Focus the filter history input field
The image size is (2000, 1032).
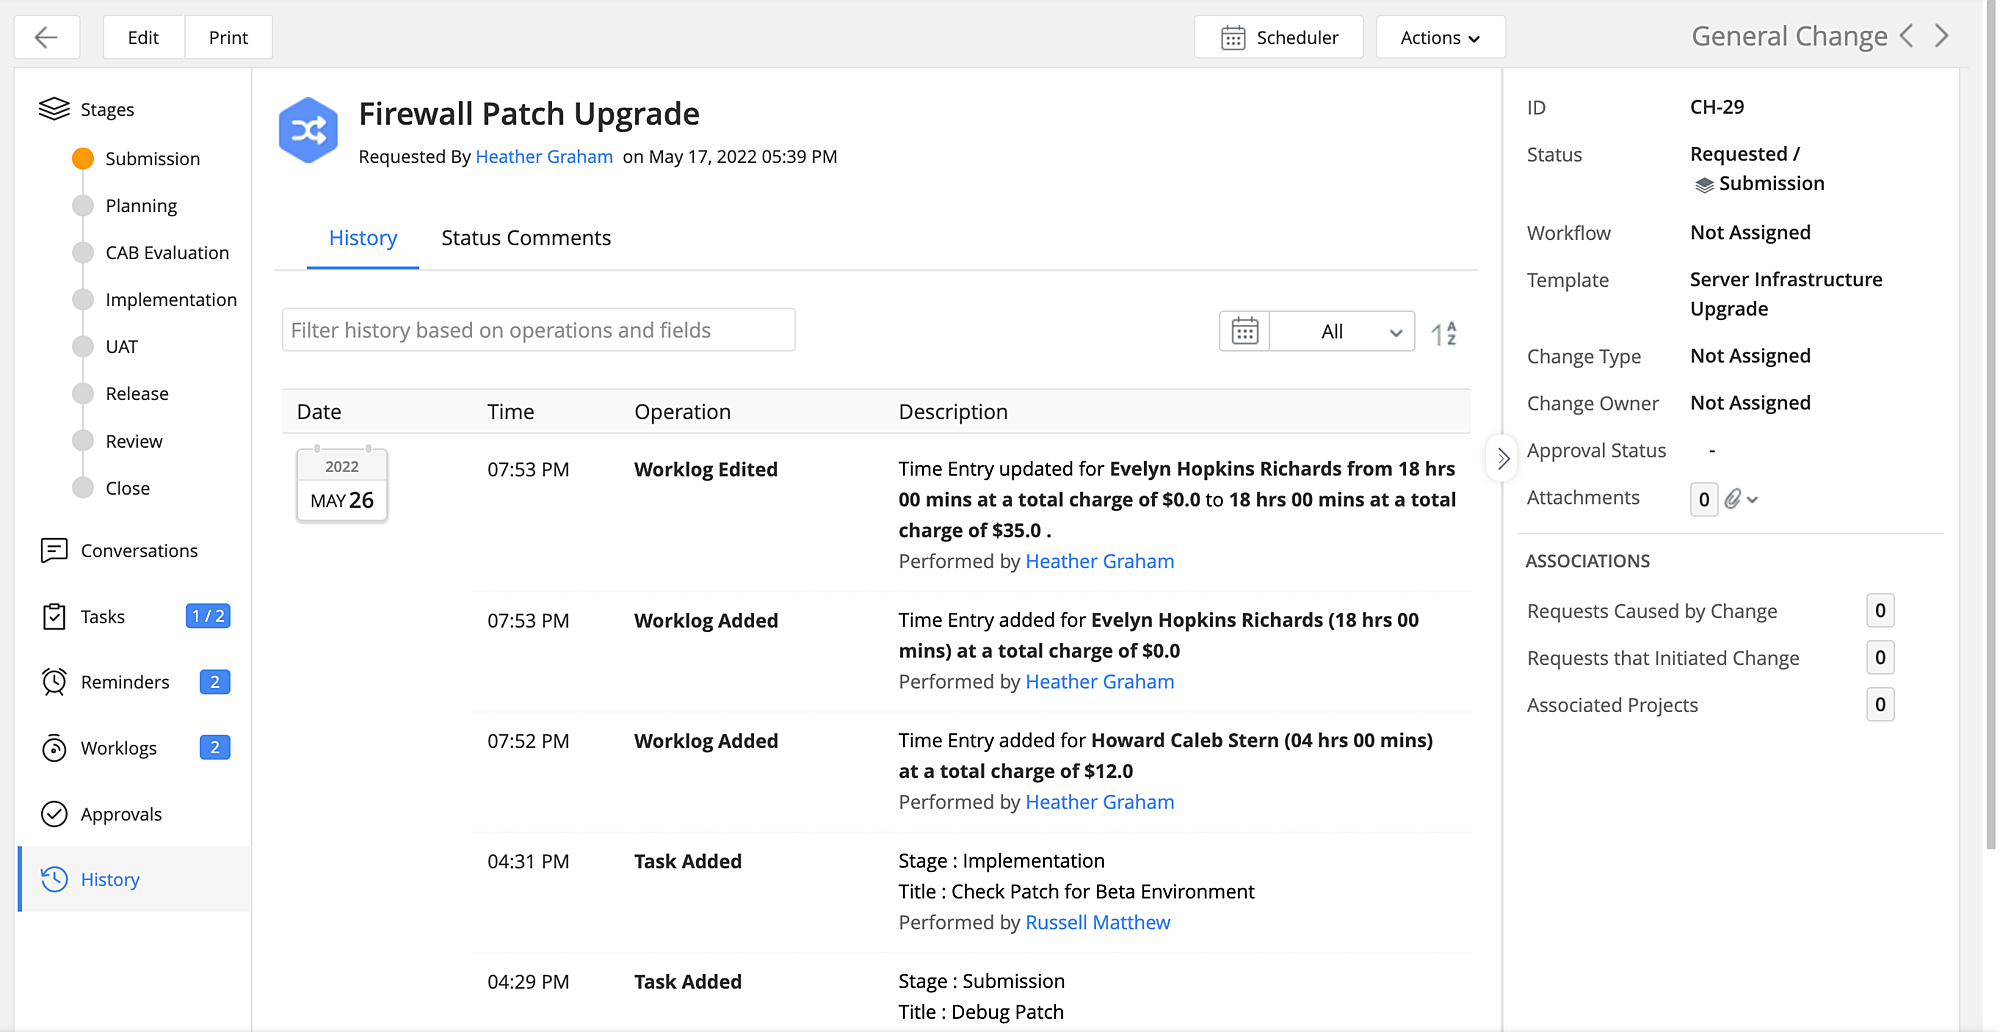[538, 330]
